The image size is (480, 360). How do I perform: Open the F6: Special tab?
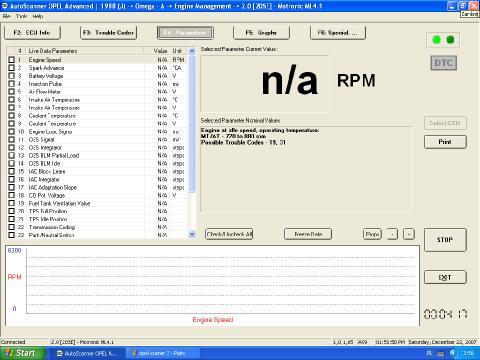click(338, 33)
